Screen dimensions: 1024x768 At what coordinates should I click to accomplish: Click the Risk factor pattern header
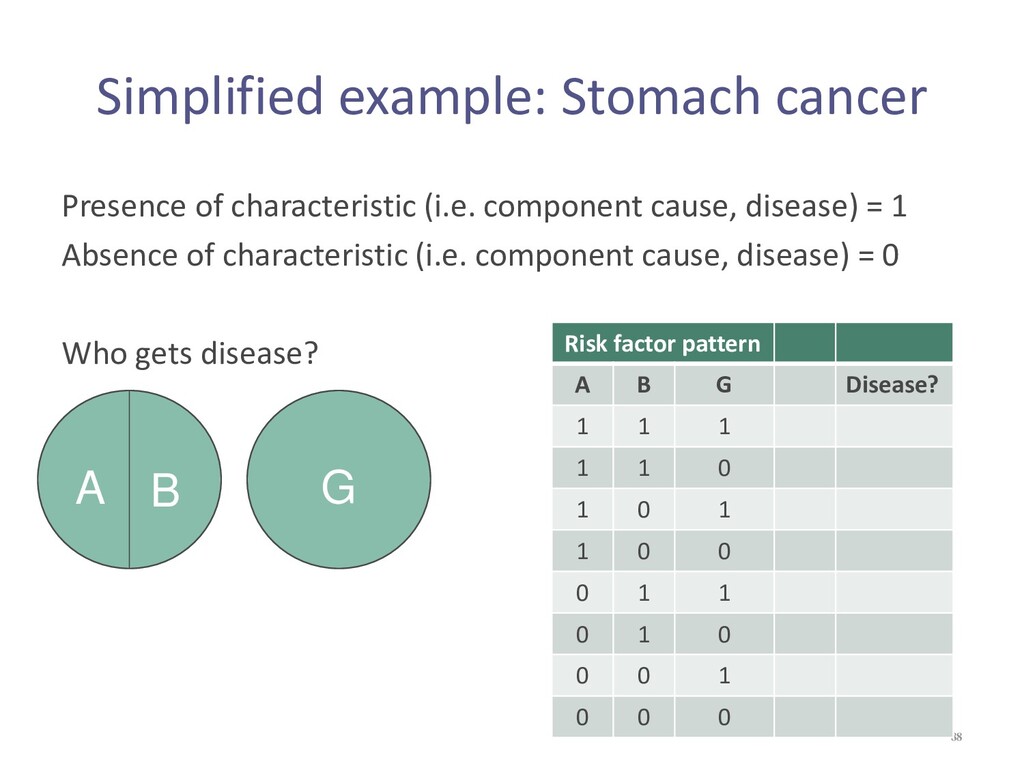tap(662, 343)
